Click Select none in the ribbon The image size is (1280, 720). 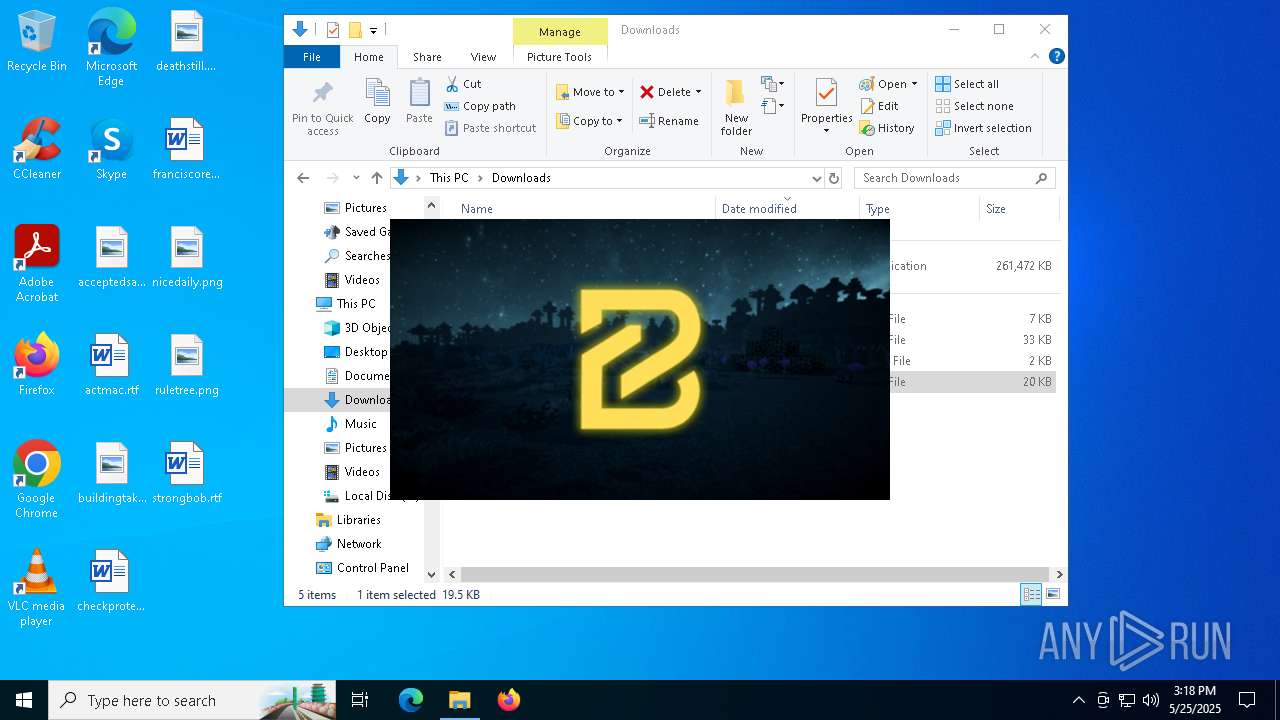(974, 106)
